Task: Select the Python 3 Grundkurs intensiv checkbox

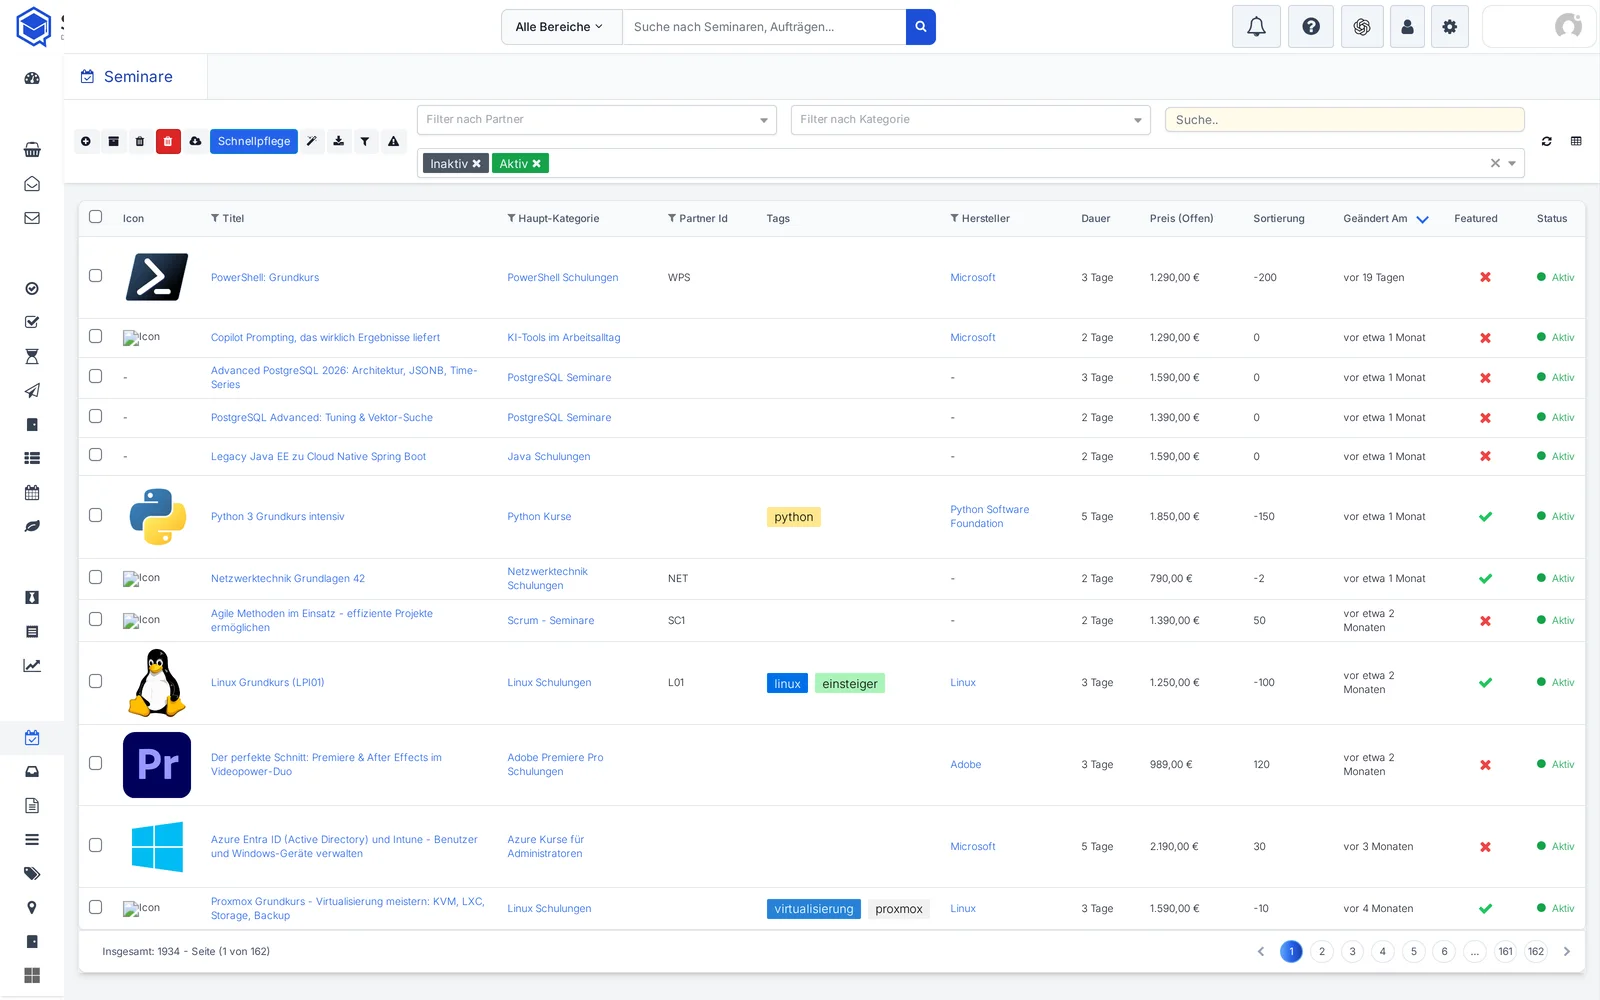Action: click(x=96, y=516)
